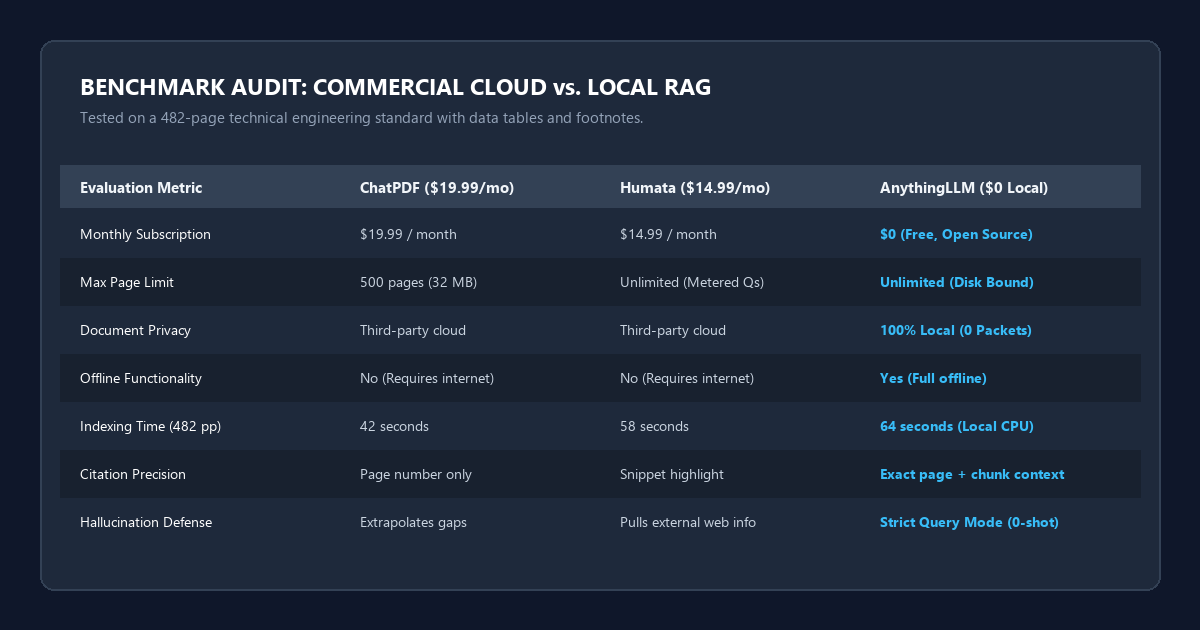This screenshot has width=1200, height=630.
Task: Select the 'Indexing Time (482 pp)' row label
Action: tap(150, 426)
